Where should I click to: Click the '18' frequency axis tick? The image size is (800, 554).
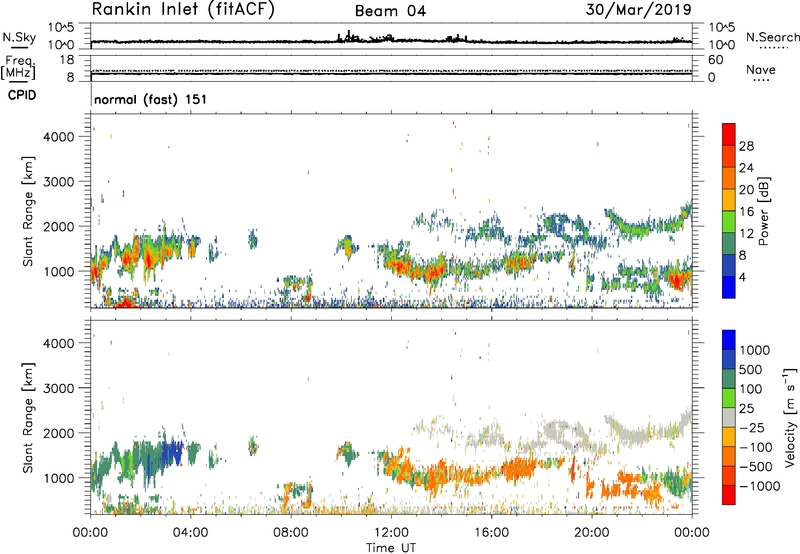66,60
